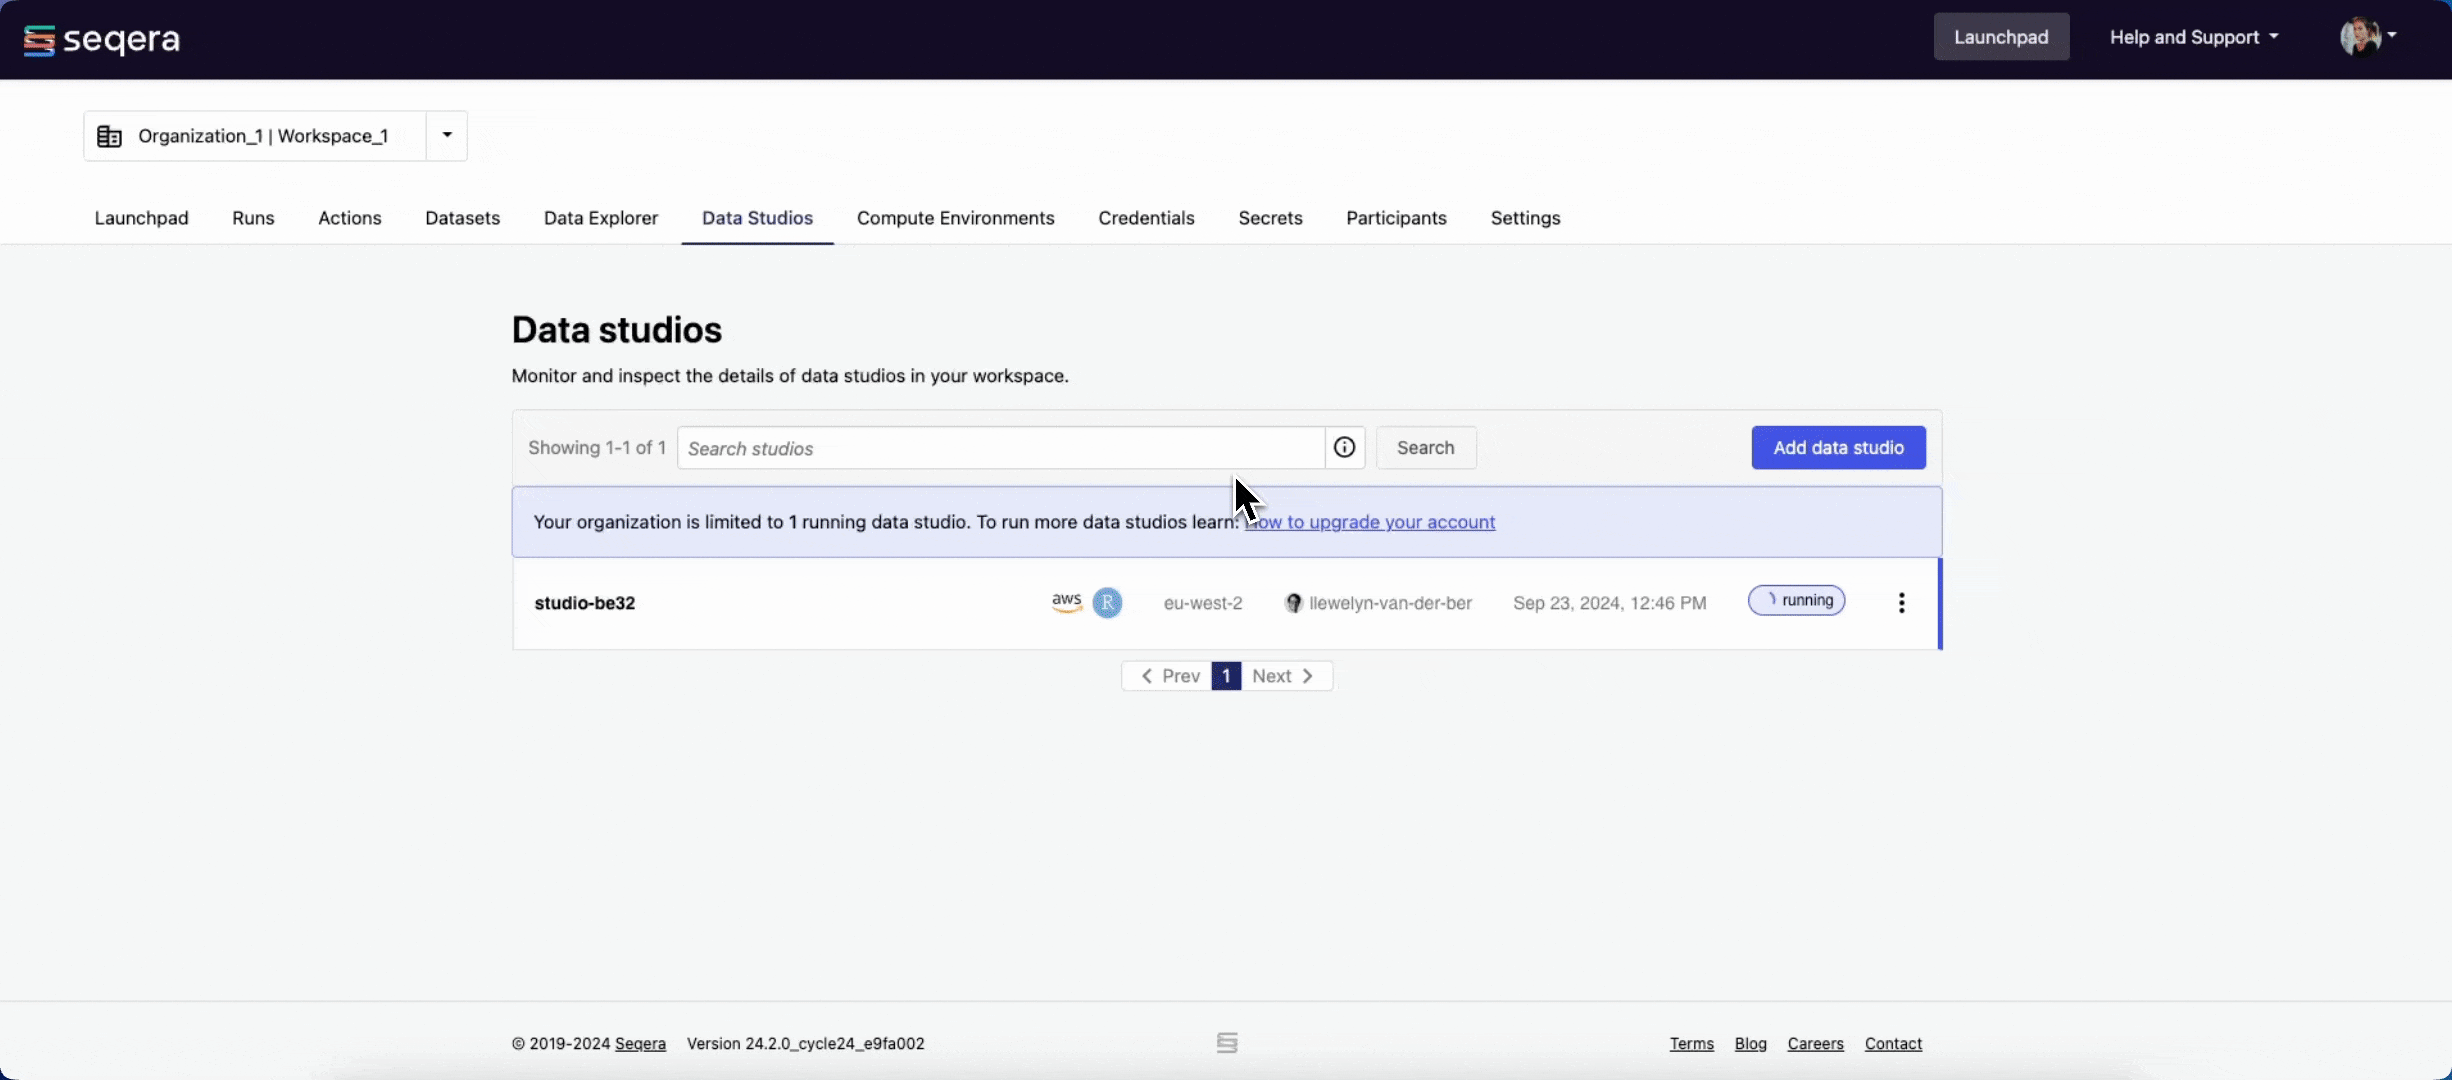Select the Credentials tab
The height and width of the screenshot is (1080, 2452).
(1145, 219)
